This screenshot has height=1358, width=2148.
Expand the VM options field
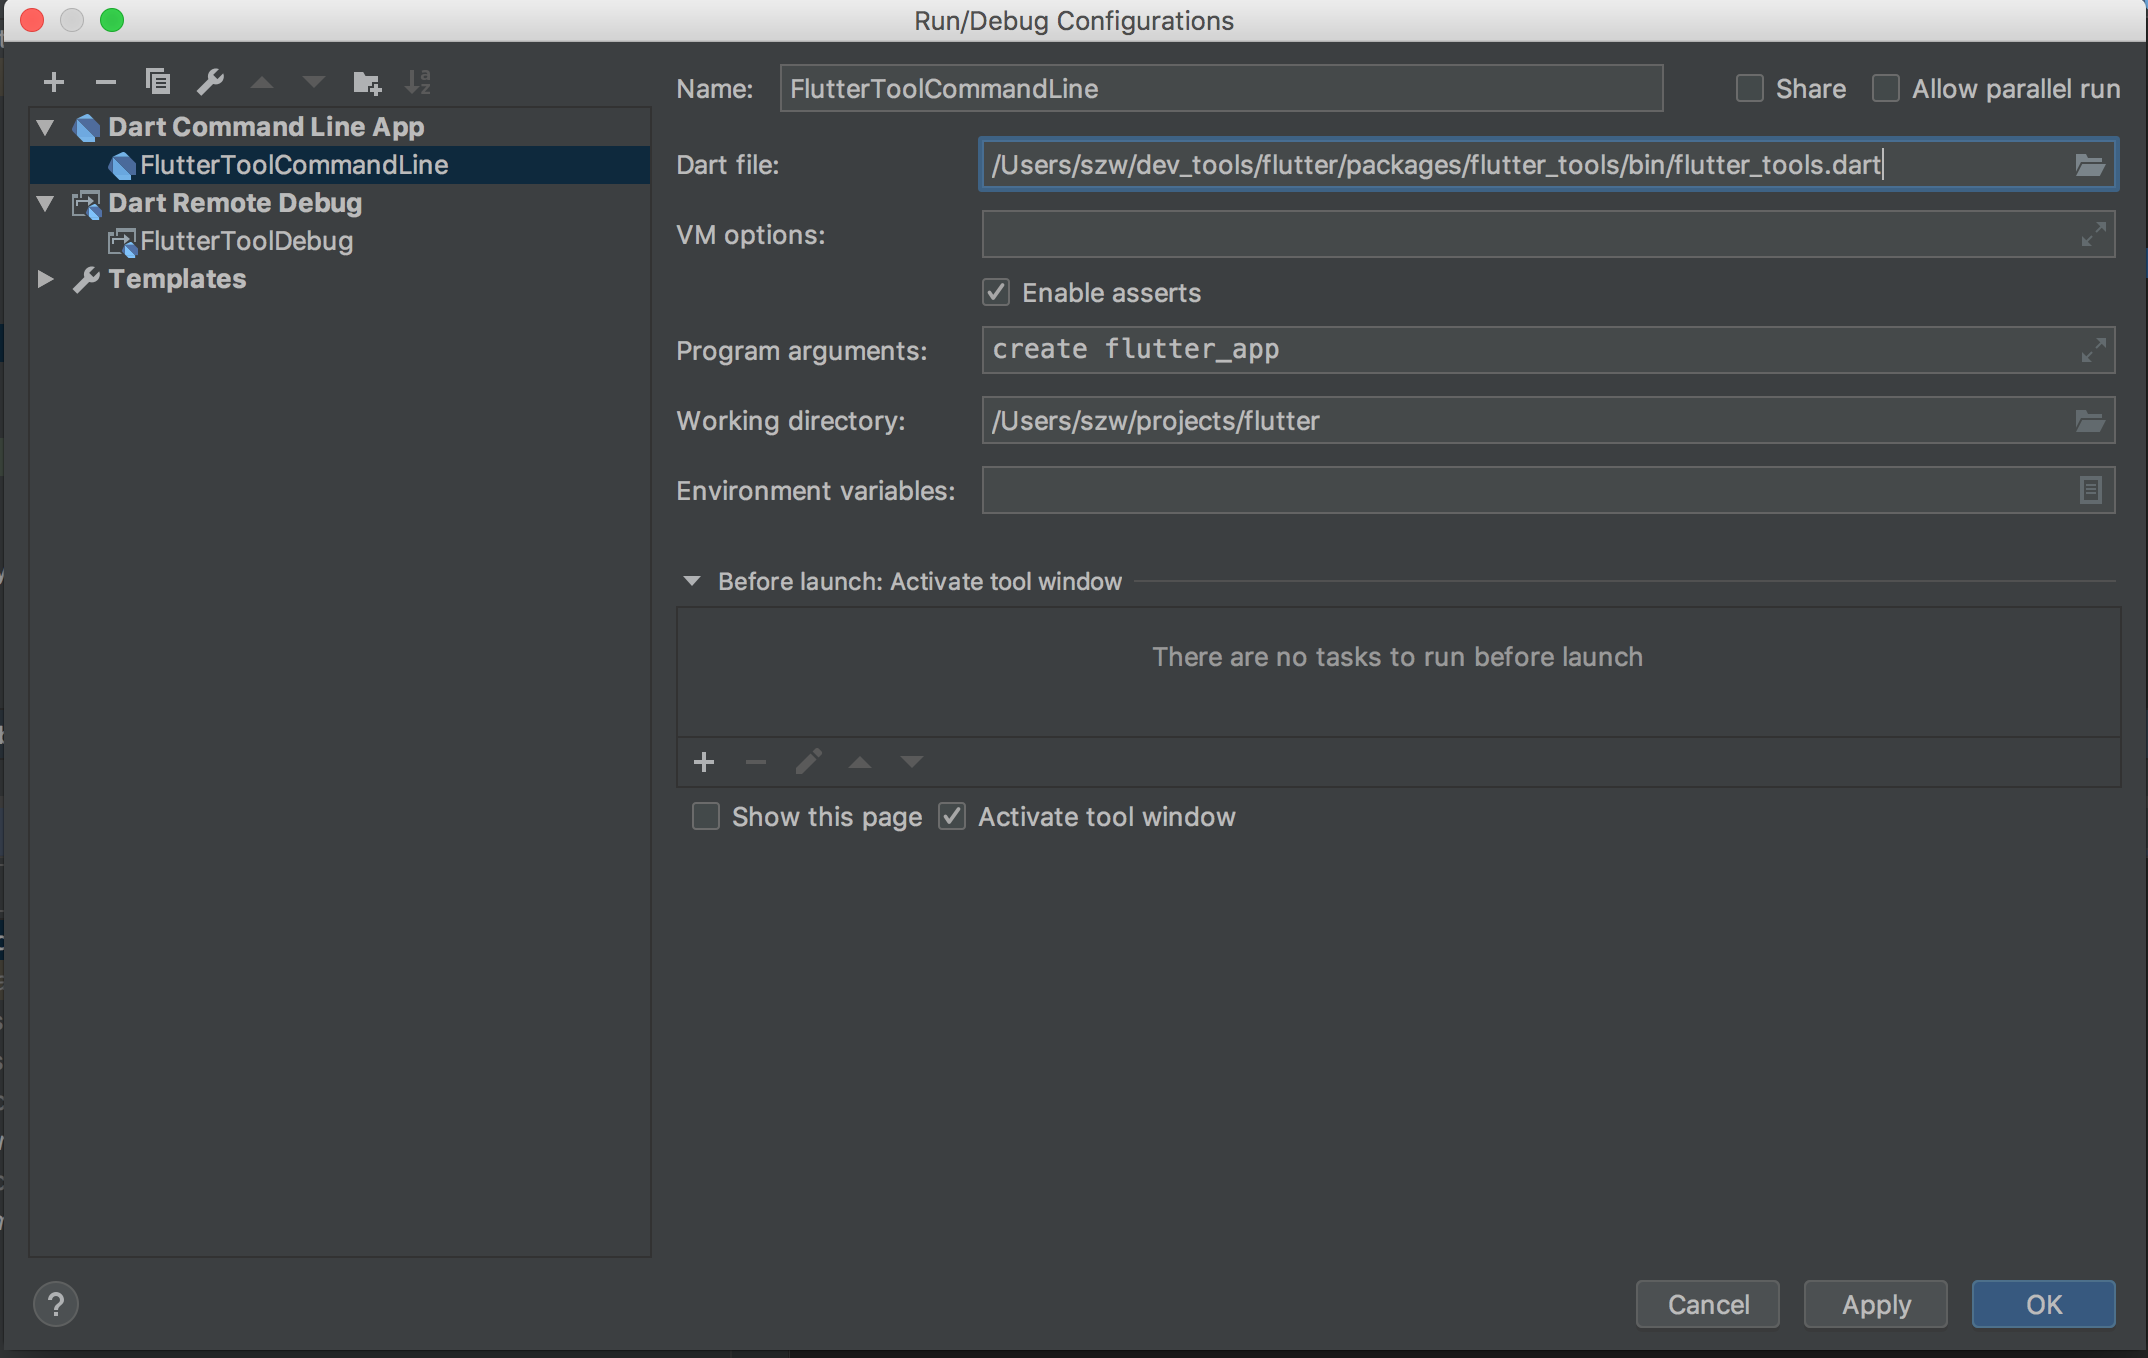pyautogui.click(x=2092, y=235)
